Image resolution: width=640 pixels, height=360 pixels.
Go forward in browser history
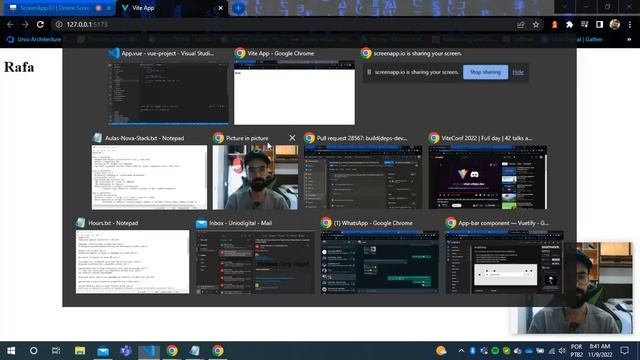pyautogui.click(x=25, y=24)
